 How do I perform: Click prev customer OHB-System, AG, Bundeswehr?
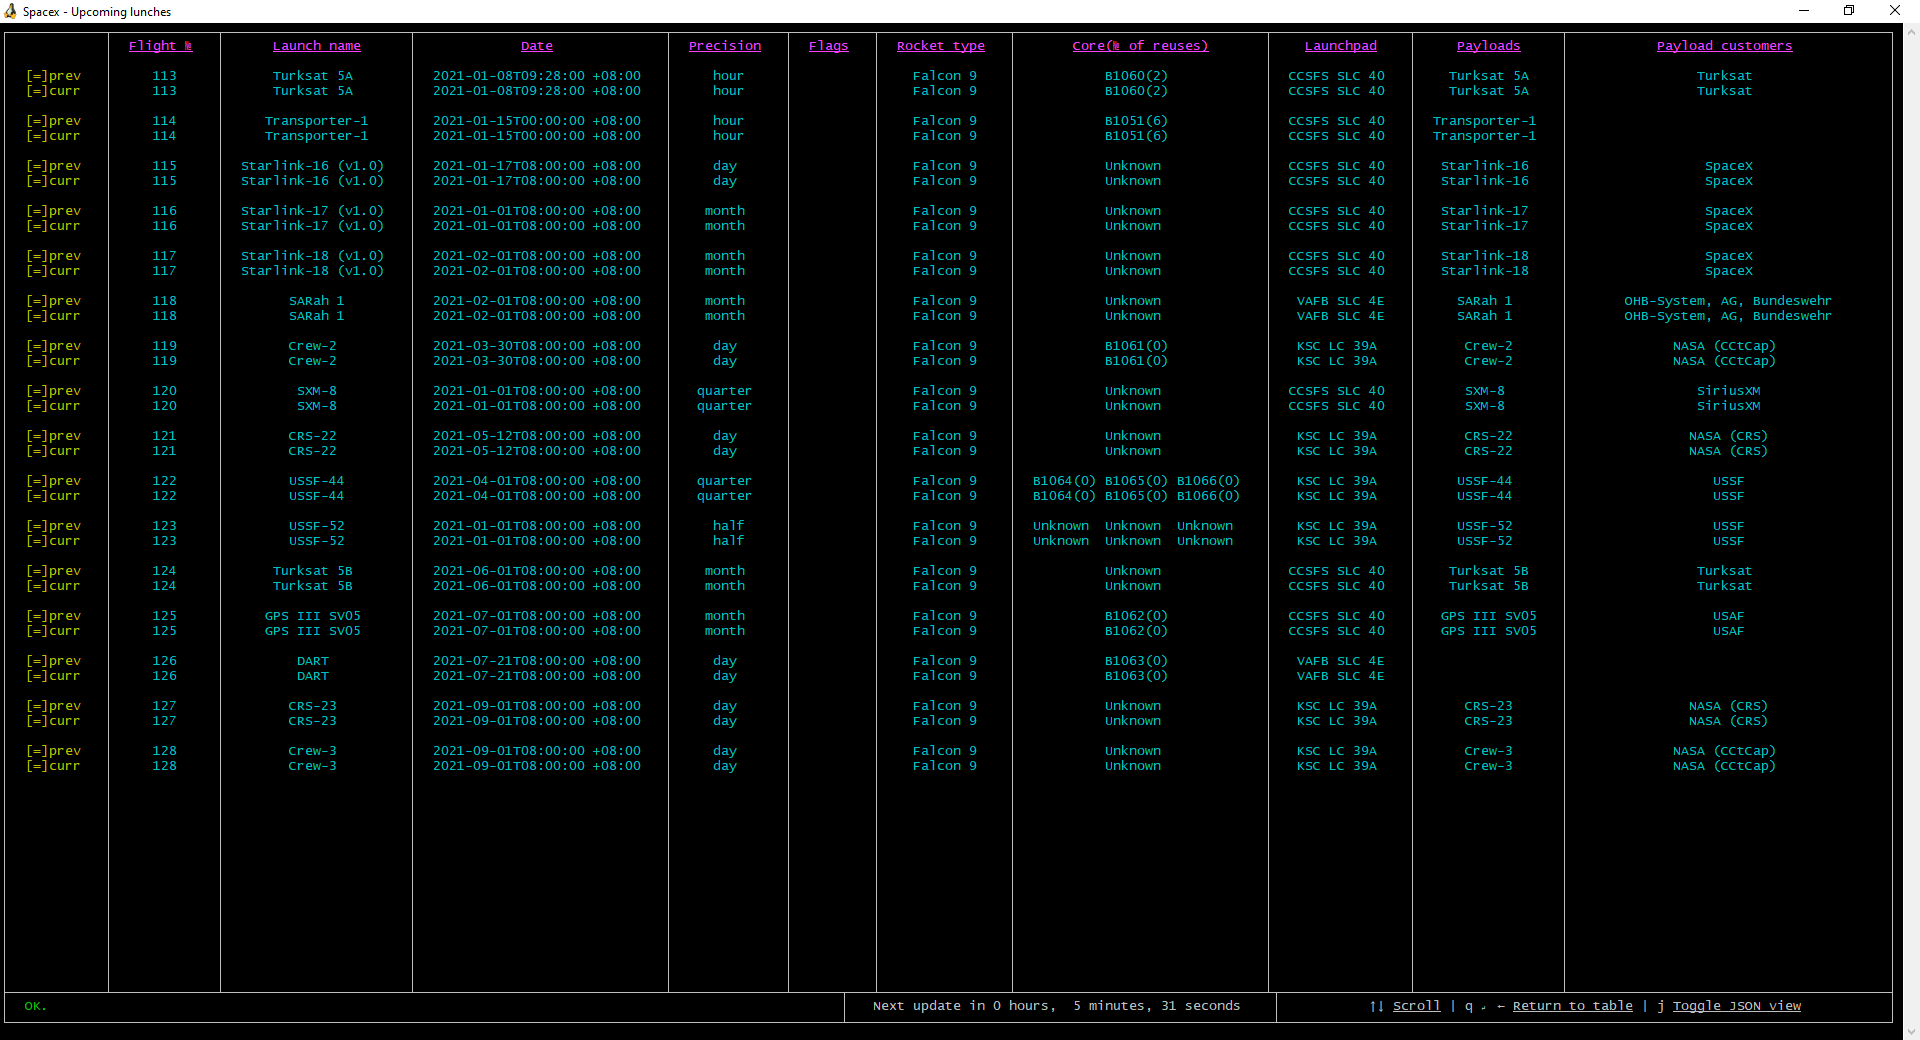click(x=1729, y=301)
